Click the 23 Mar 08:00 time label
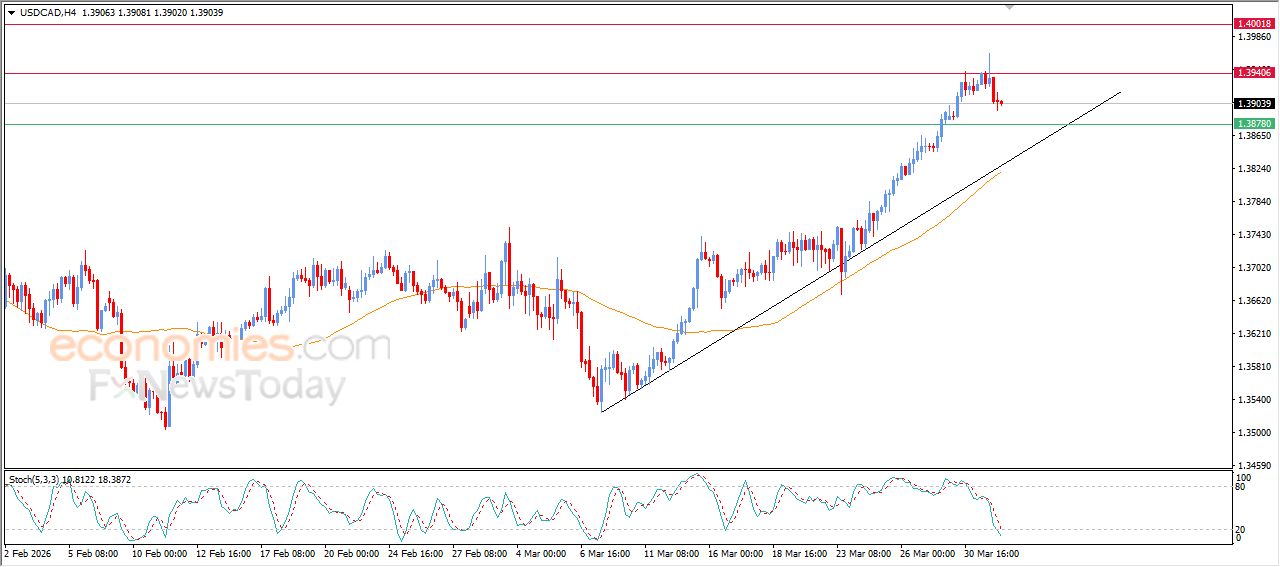 pos(863,553)
